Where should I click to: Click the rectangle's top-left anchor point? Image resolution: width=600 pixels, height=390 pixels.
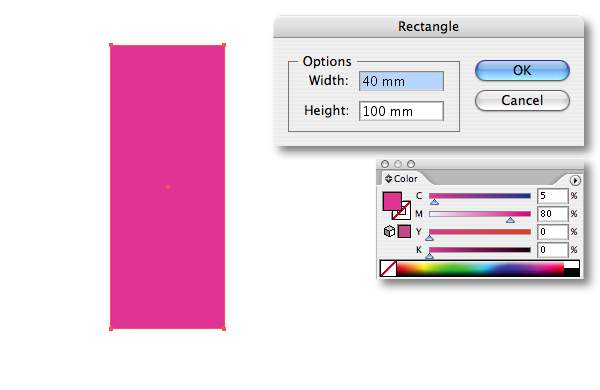pyautogui.click(x=111, y=45)
